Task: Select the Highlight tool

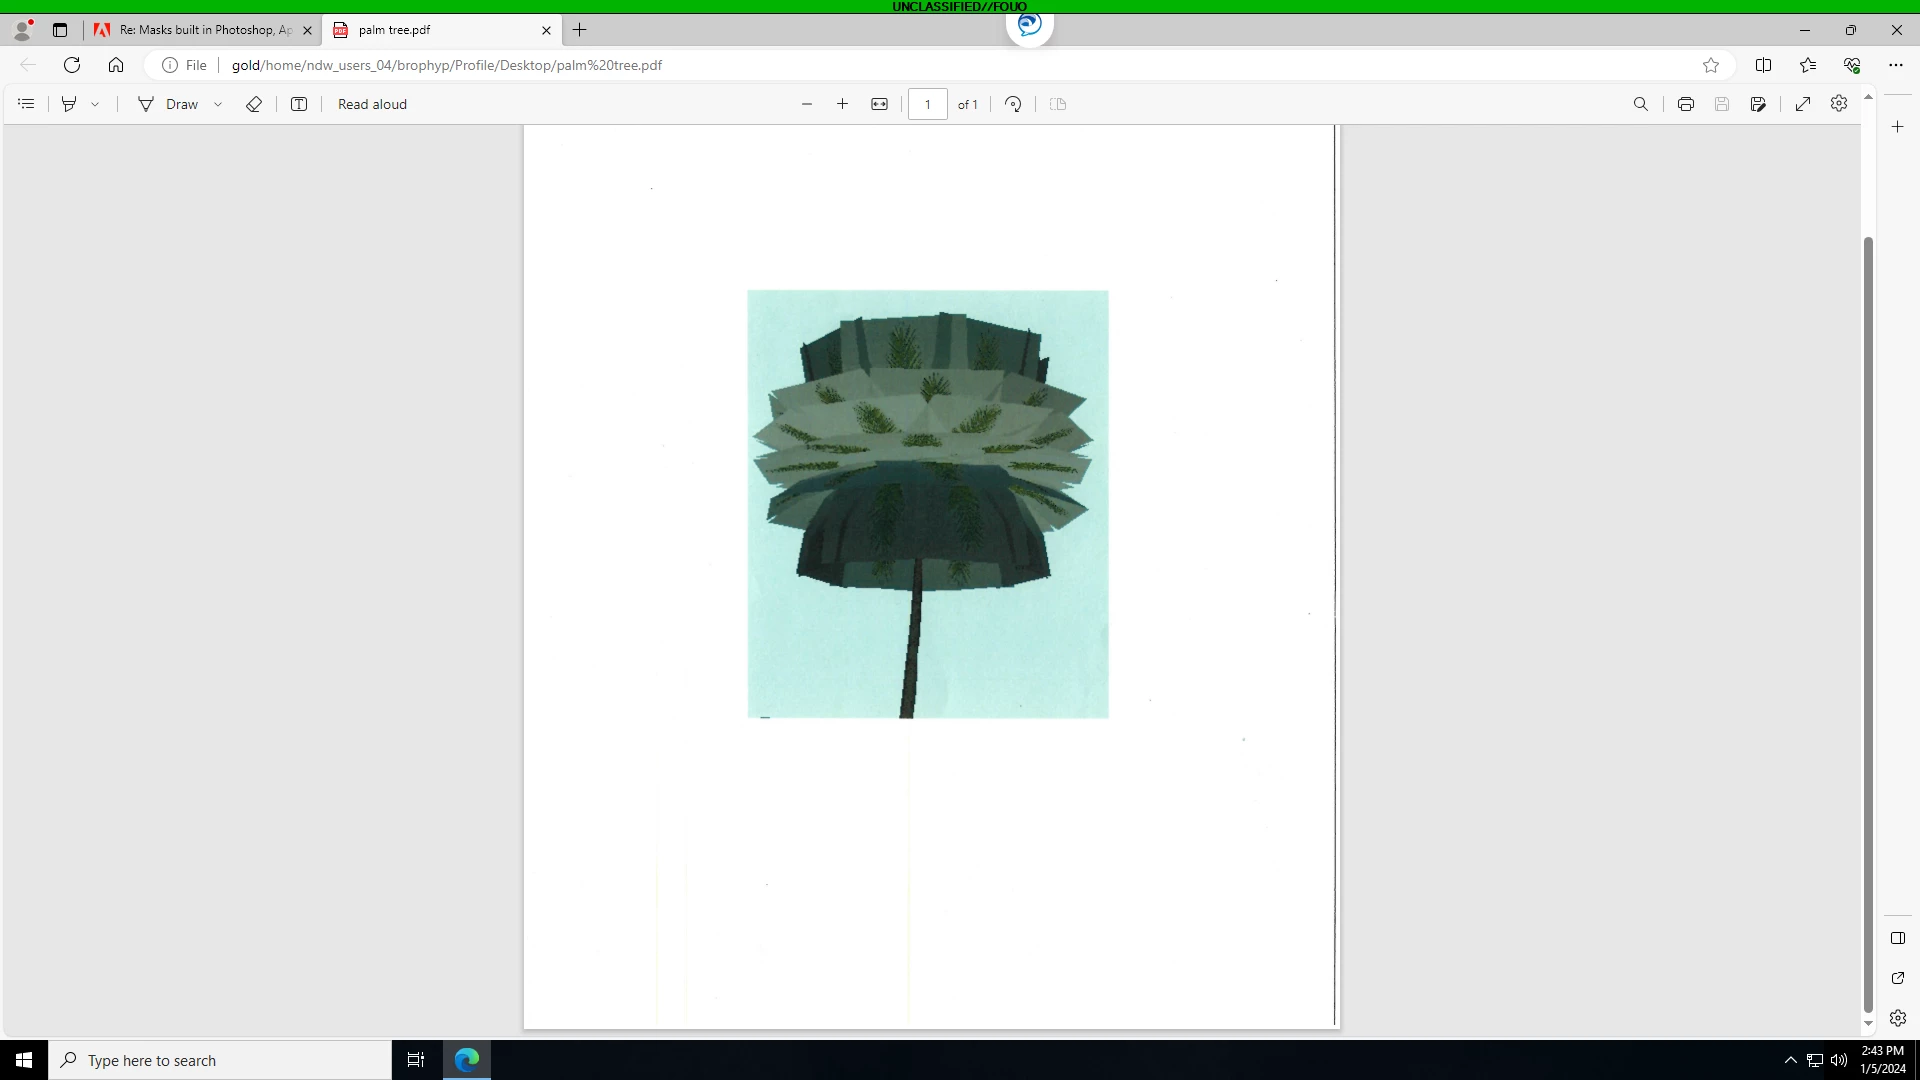Action: click(x=69, y=104)
